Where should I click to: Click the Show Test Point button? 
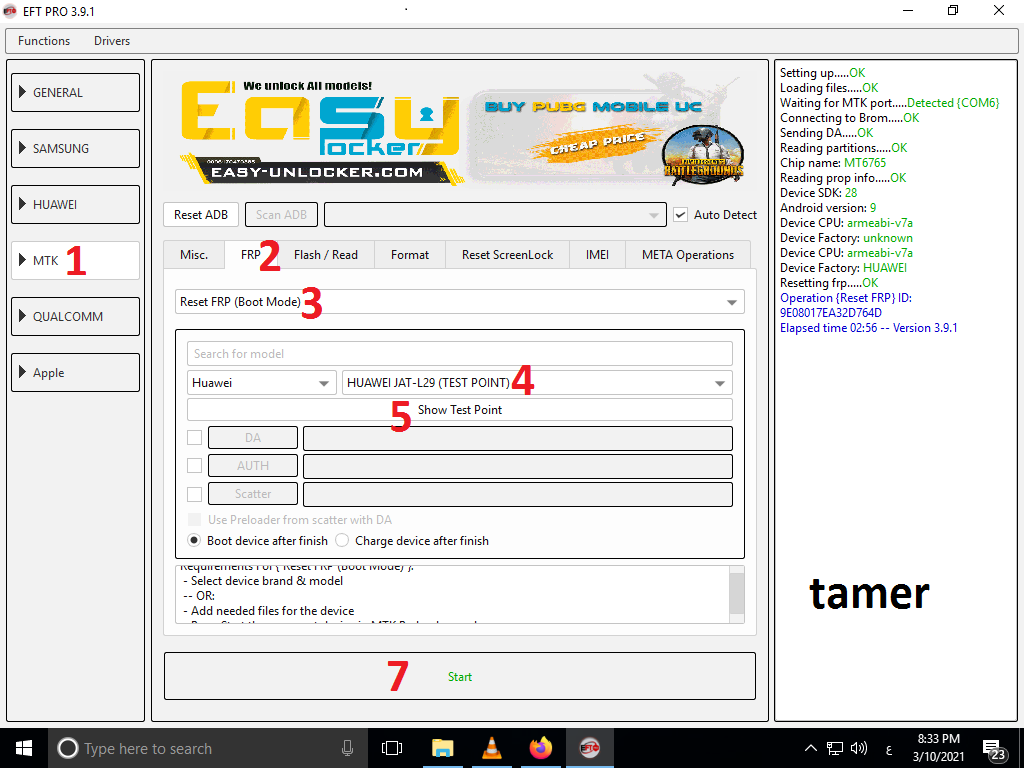pos(460,410)
